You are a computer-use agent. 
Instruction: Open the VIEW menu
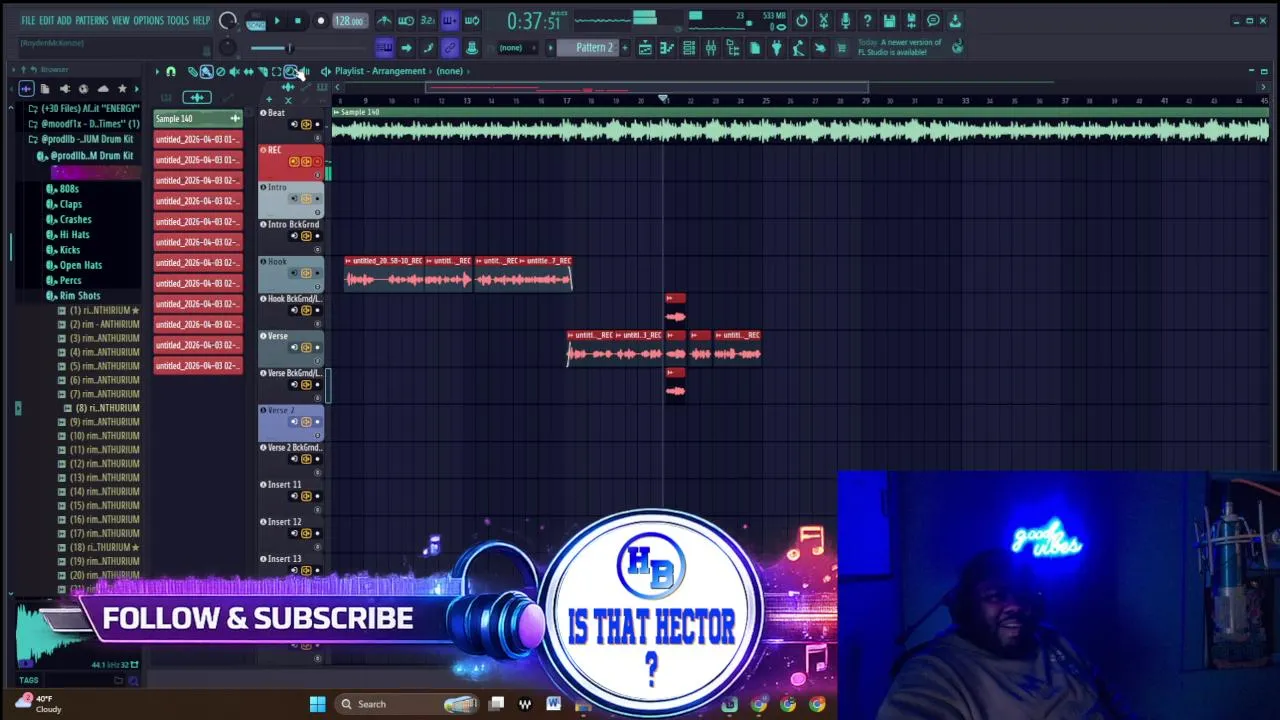click(120, 20)
